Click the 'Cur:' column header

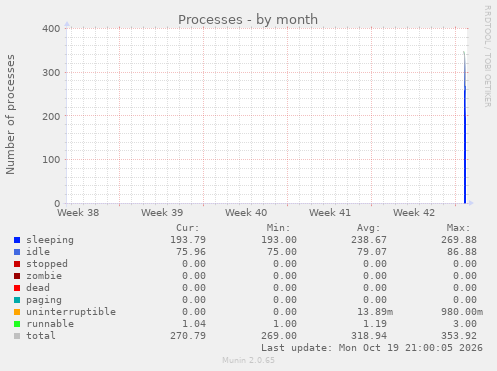[188, 228]
